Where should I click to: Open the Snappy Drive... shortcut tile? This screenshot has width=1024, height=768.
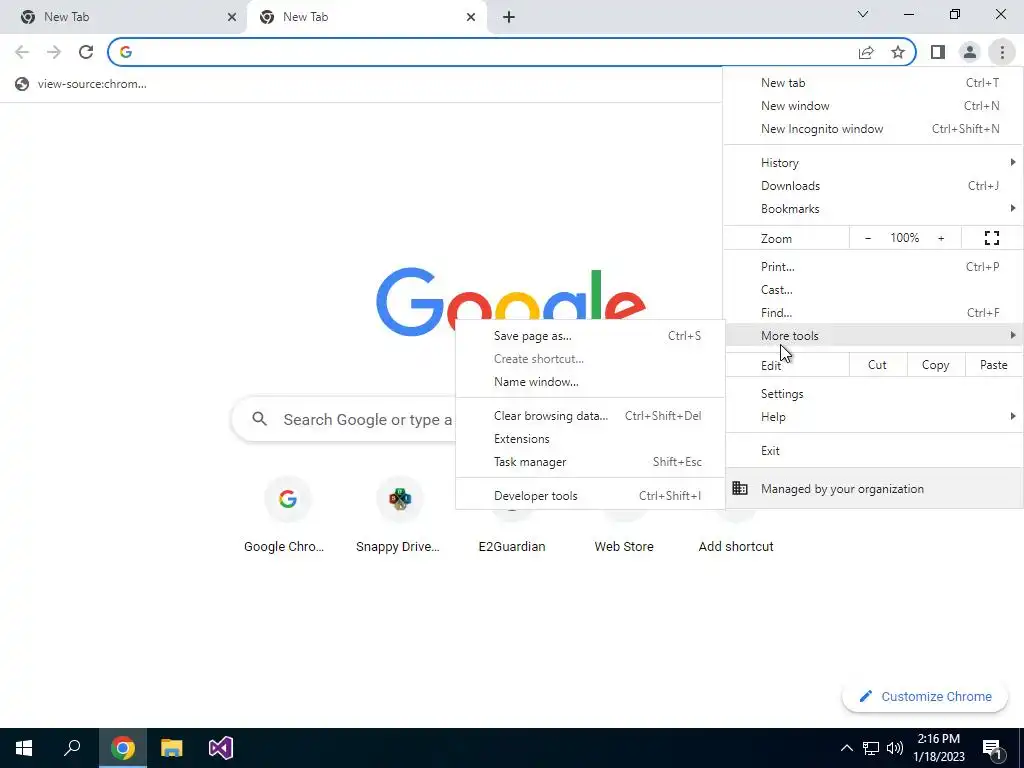point(398,516)
